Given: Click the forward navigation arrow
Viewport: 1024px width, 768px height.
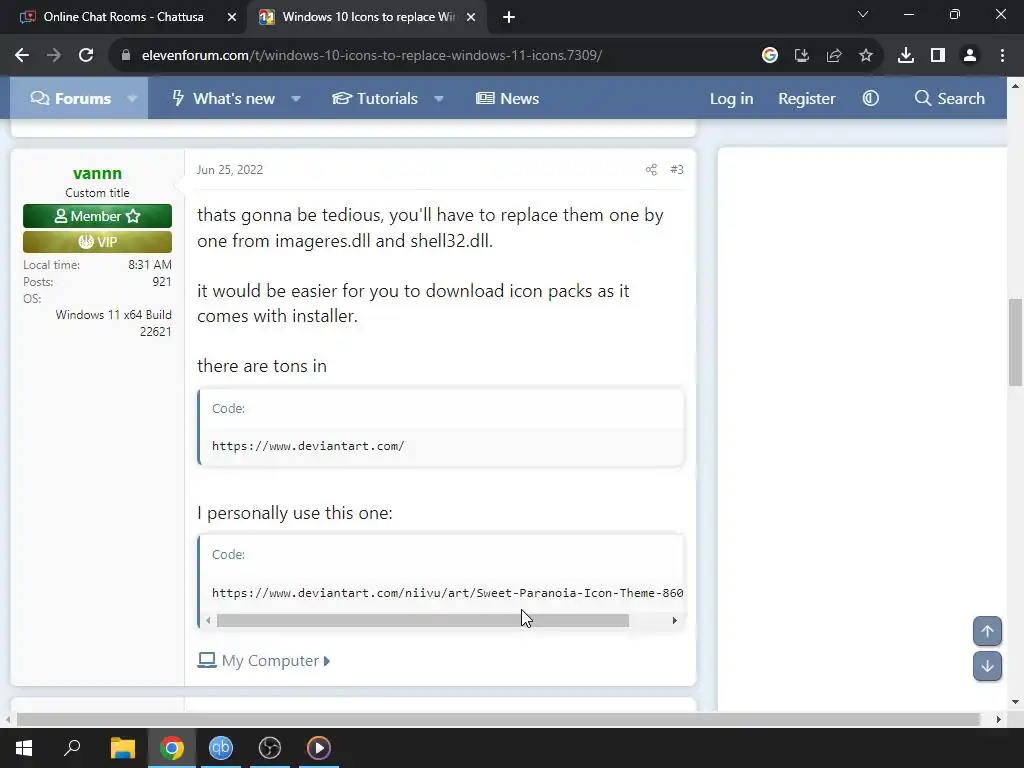Looking at the screenshot, I should point(54,56).
